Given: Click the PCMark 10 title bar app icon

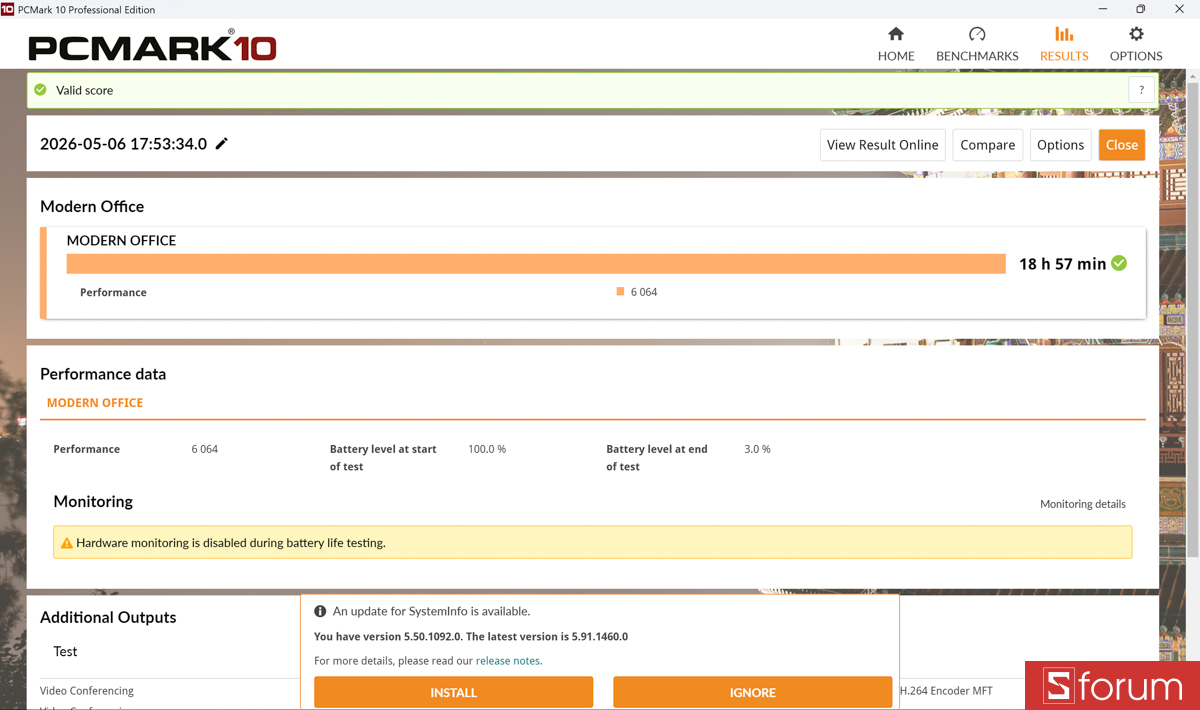Looking at the screenshot, I should click(x=8, y=9).
